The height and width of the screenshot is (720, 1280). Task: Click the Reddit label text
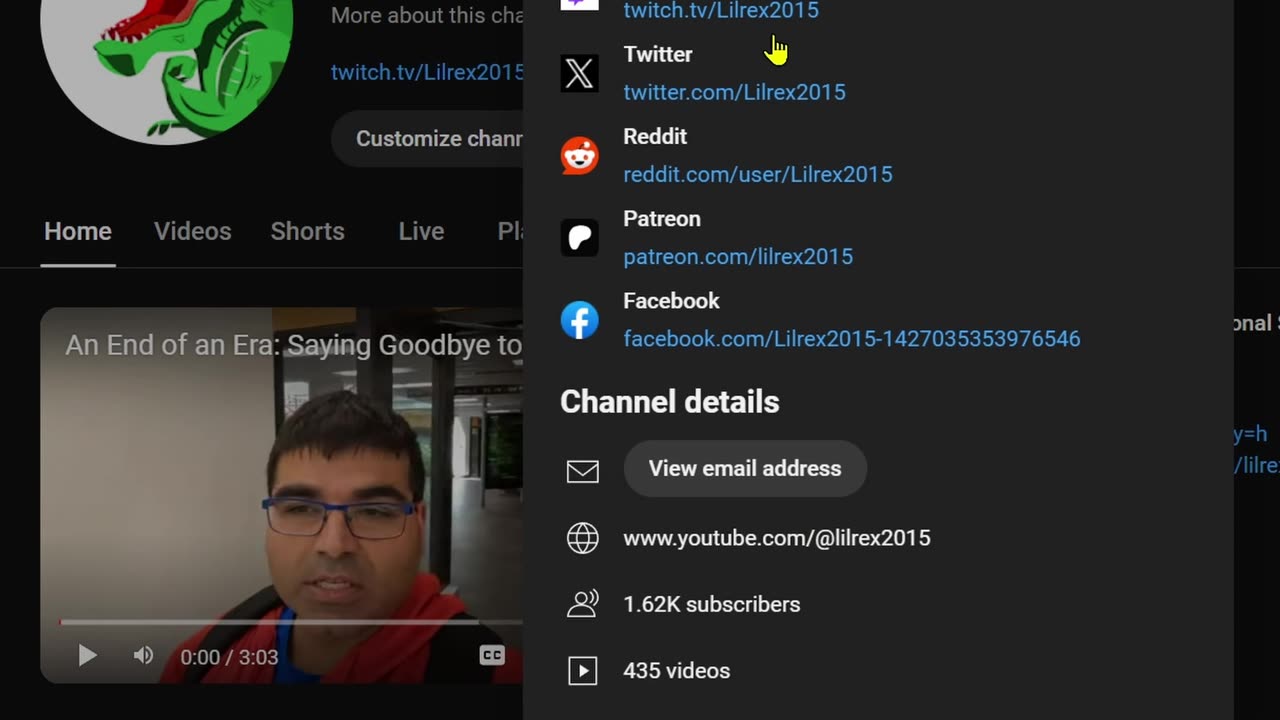click(655, 136)
